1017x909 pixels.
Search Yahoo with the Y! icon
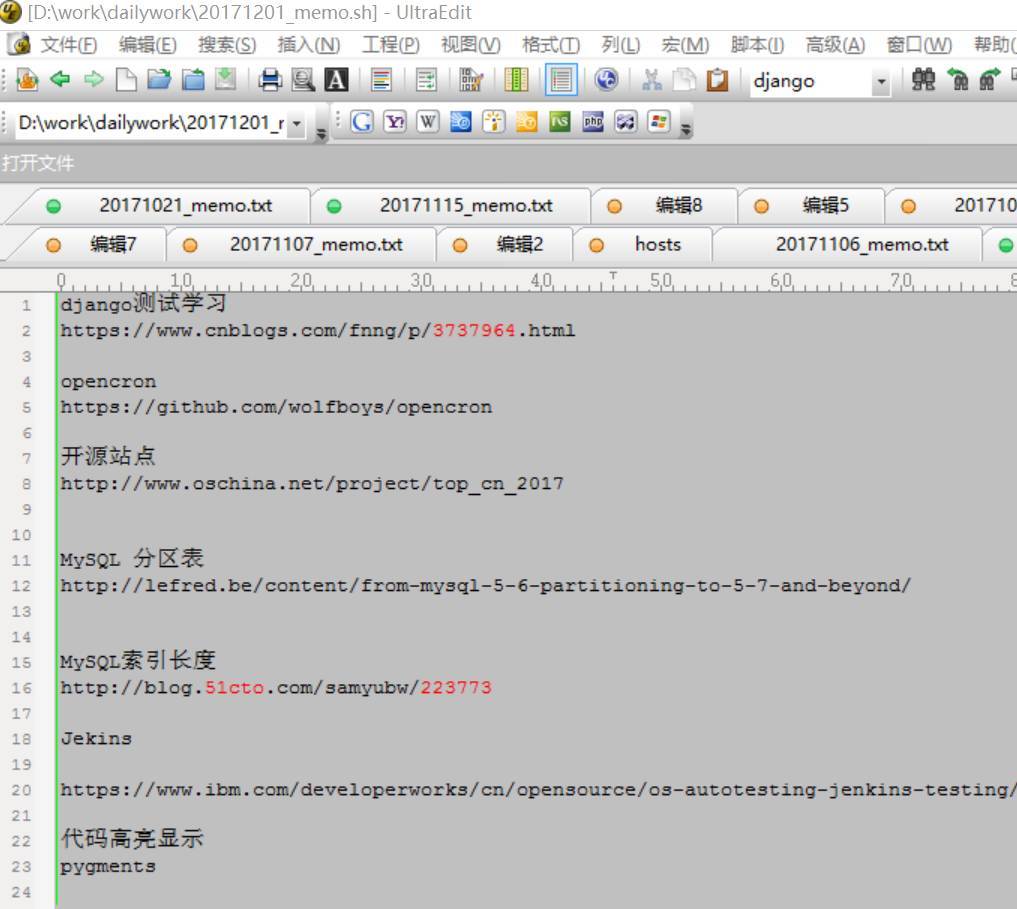pyautogui.click(x=394, y=121)
